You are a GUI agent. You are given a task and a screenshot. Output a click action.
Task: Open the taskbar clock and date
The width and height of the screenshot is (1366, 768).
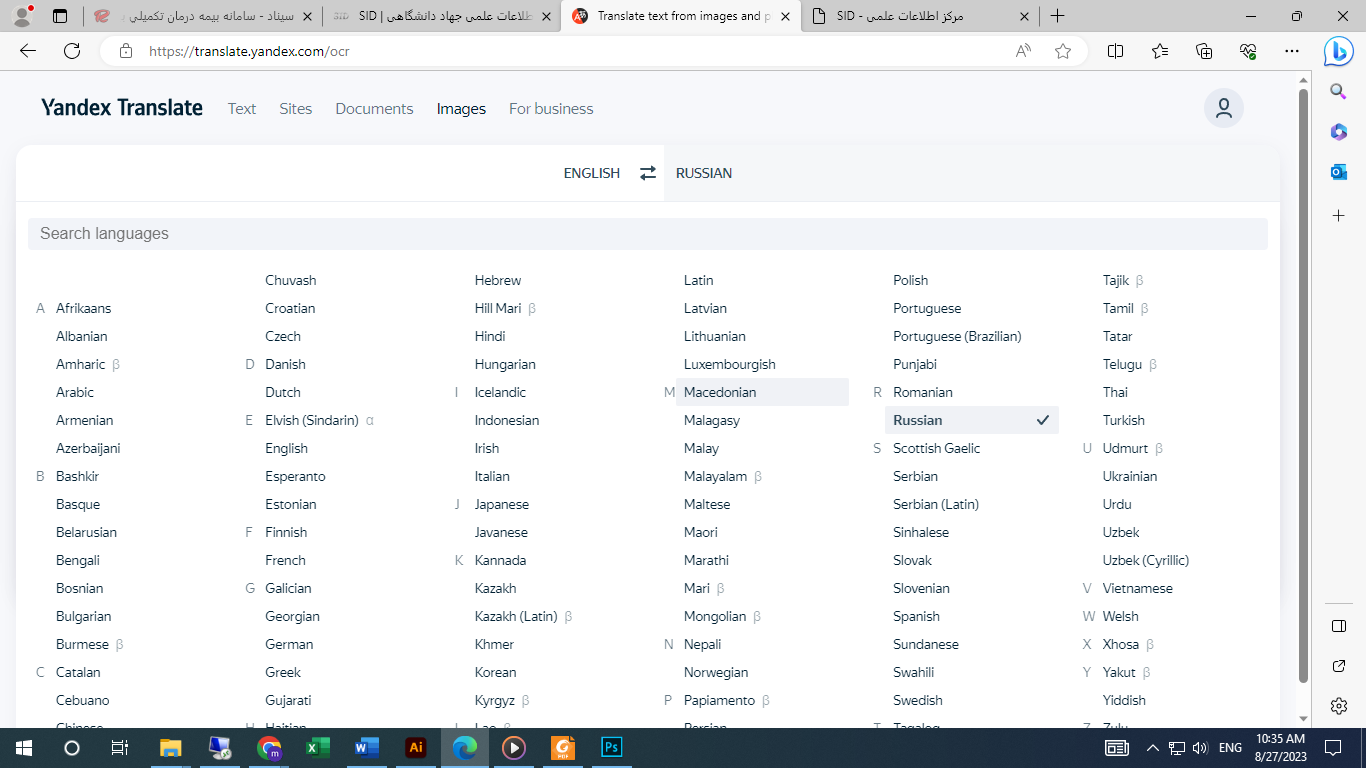point(1282,747)
